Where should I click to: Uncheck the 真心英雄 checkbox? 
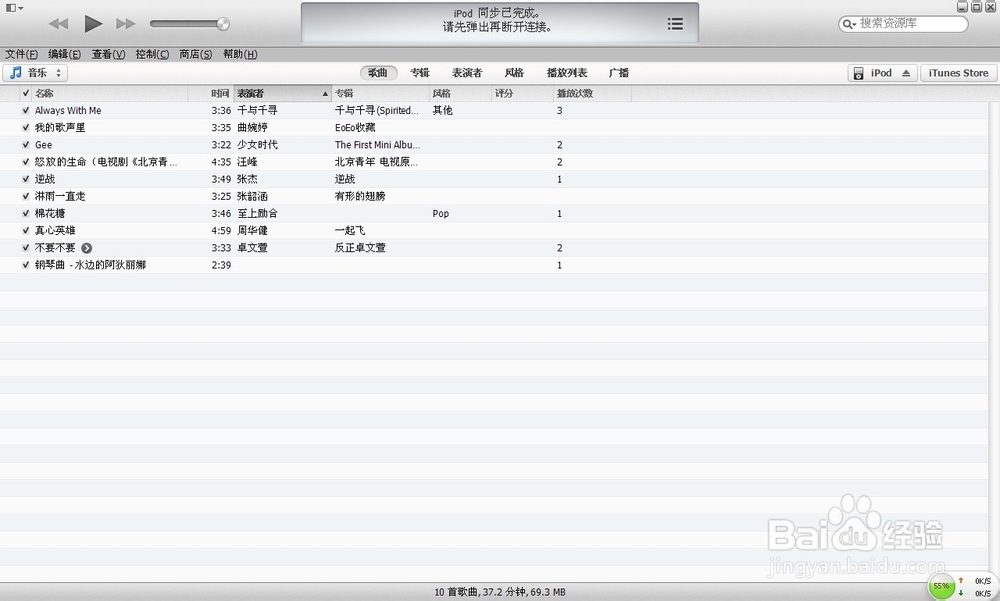[x=26, y=230]
